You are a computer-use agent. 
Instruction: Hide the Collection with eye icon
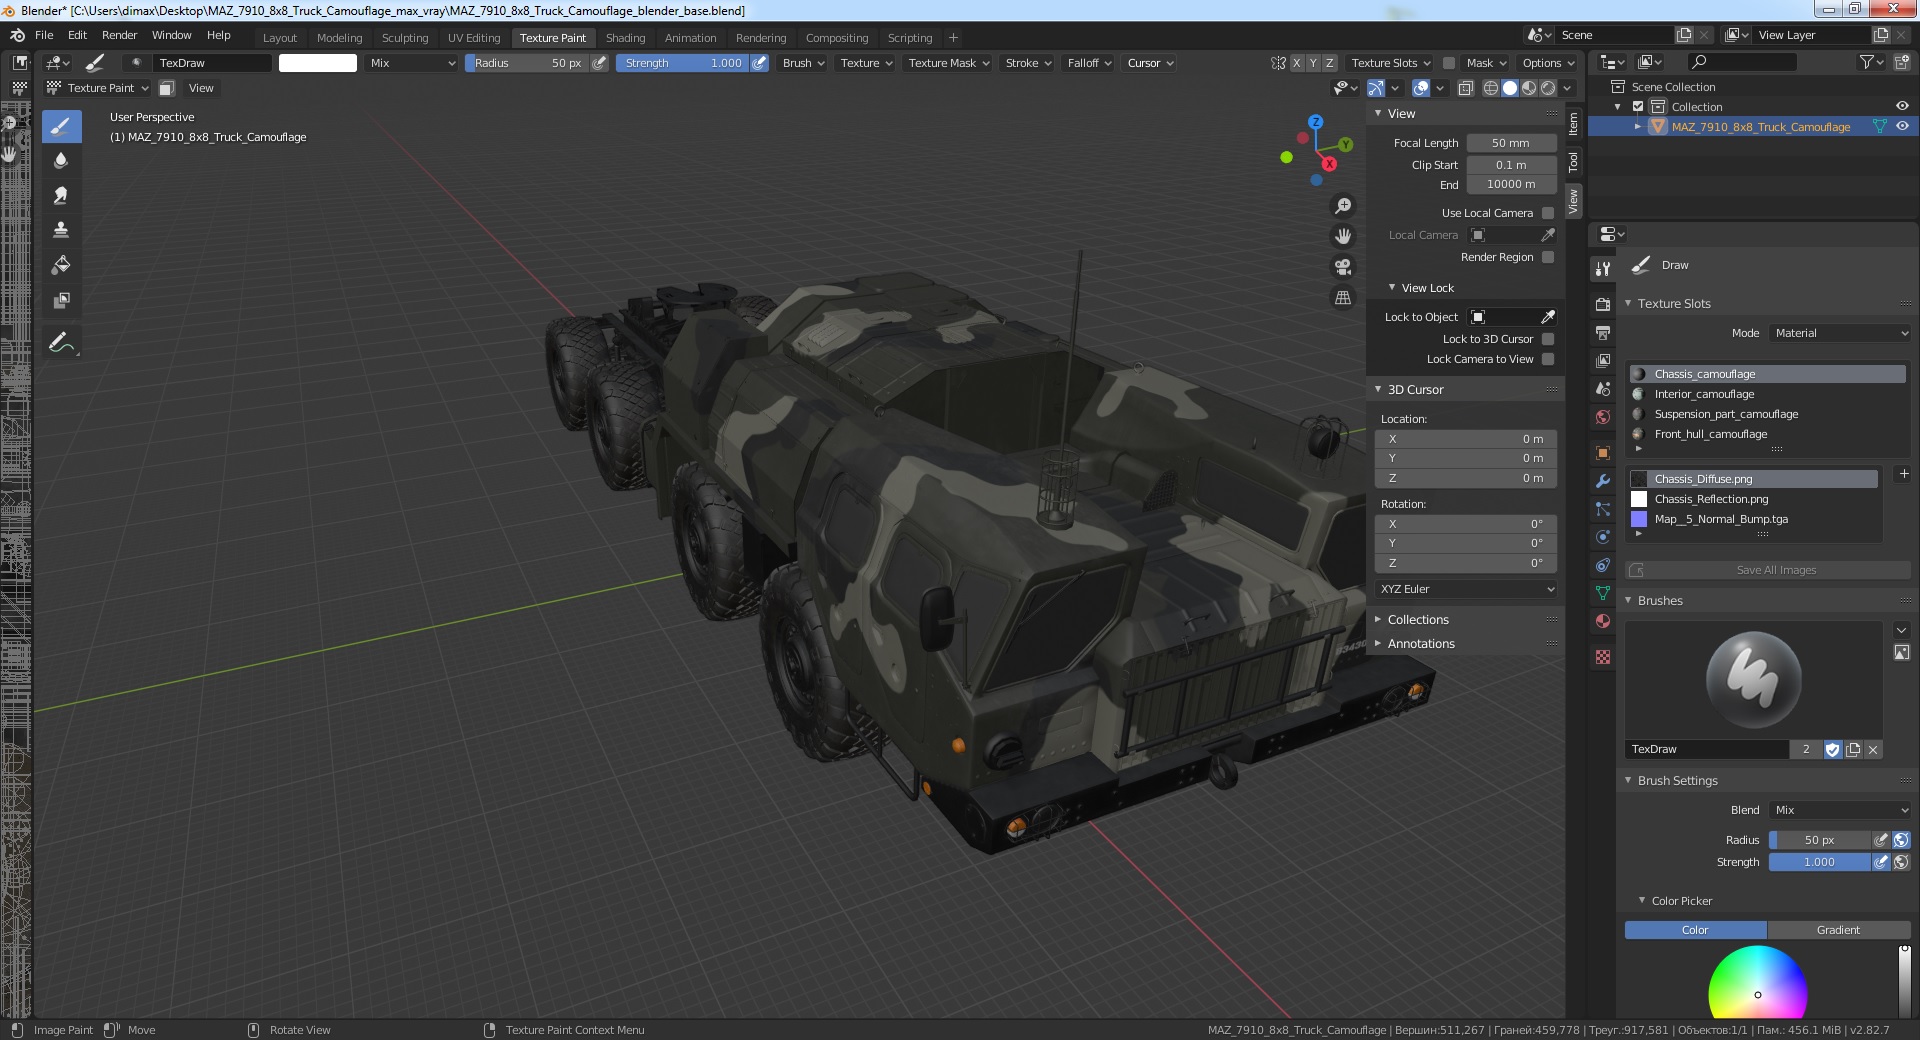click(1902, 107)
